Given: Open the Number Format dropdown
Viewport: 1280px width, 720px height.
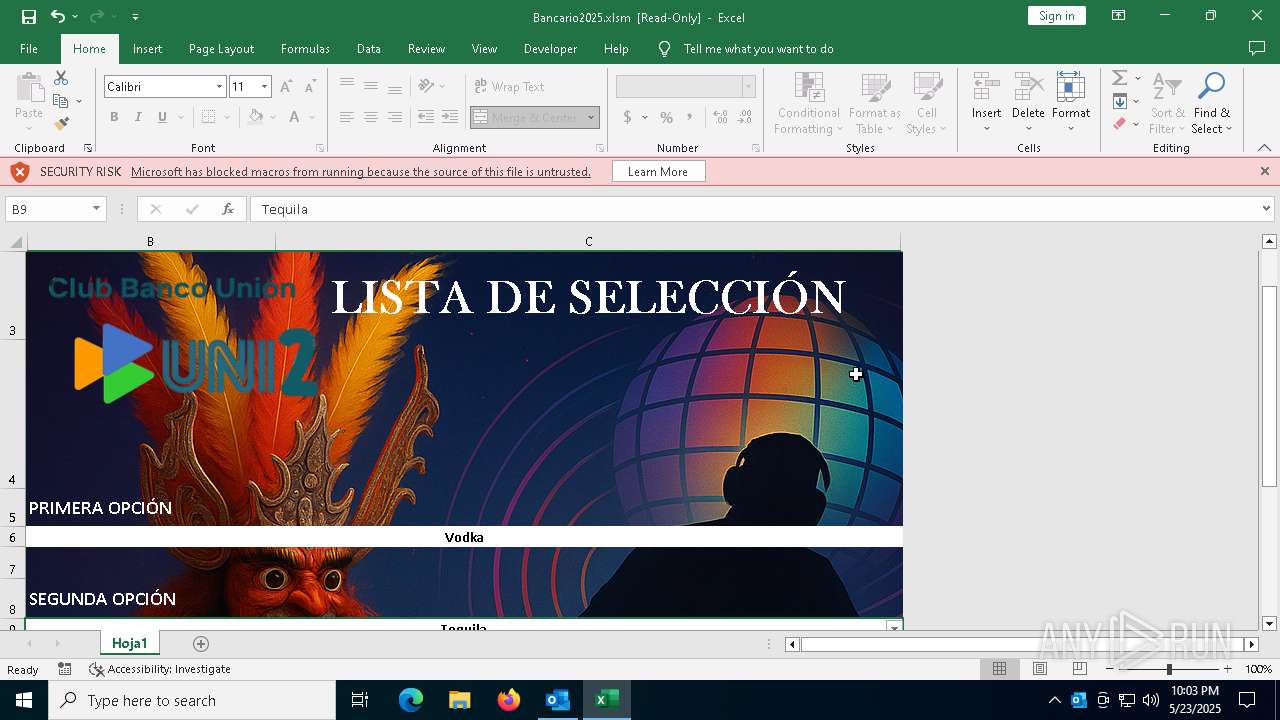Looking at the screenshot, I should coord(748,87).
